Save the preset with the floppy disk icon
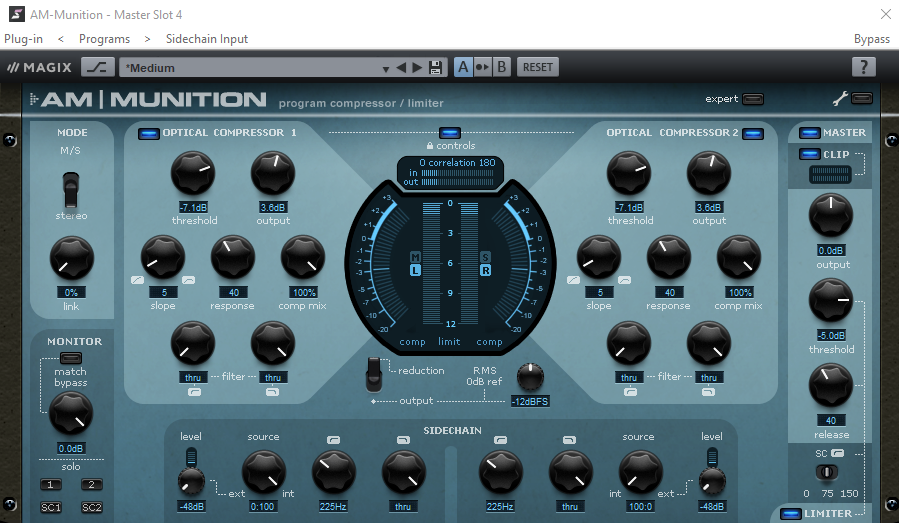This screenshot has height=523, width=899. pyautogui.click(x=435, y=68)
